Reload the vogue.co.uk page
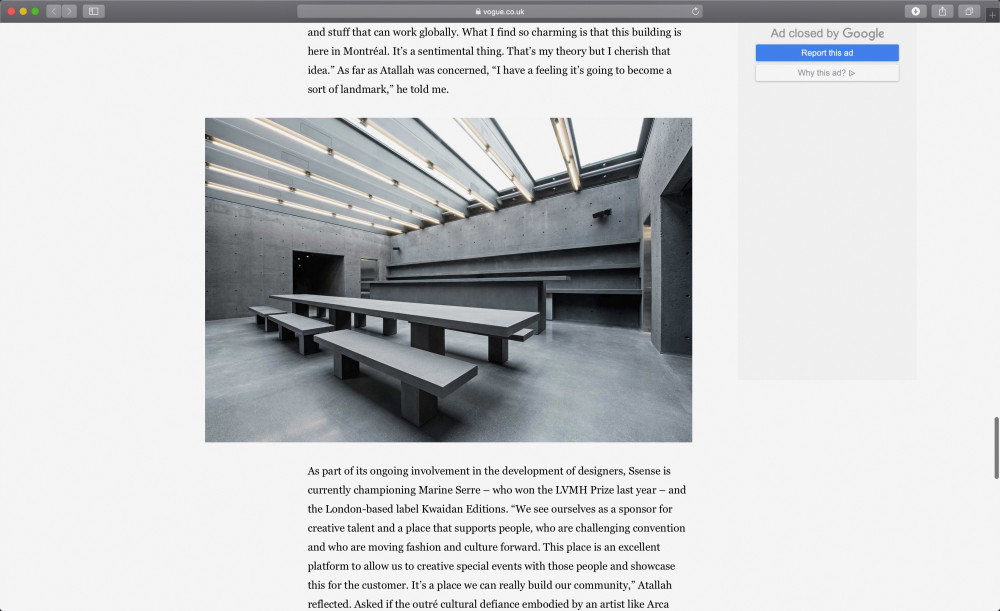The width and height of the screenshot is (1000, 611). tap(695, 11)
